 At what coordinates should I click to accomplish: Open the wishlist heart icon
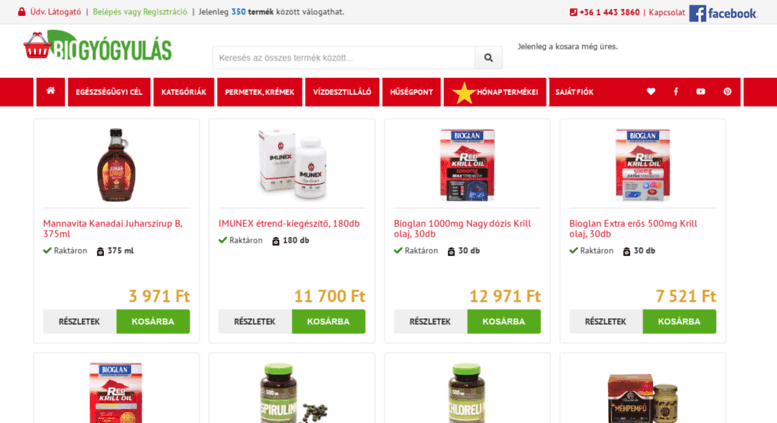(x=651, y=92)
